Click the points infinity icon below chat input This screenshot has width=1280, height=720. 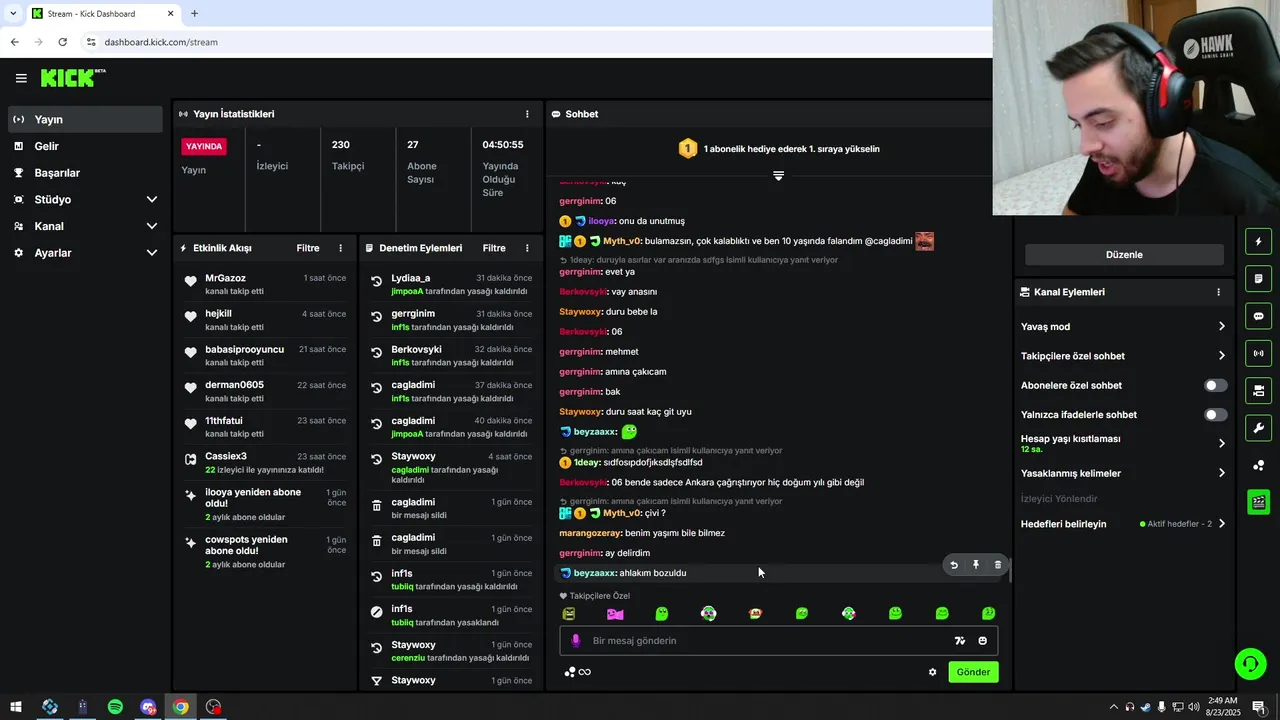(578, 672)
